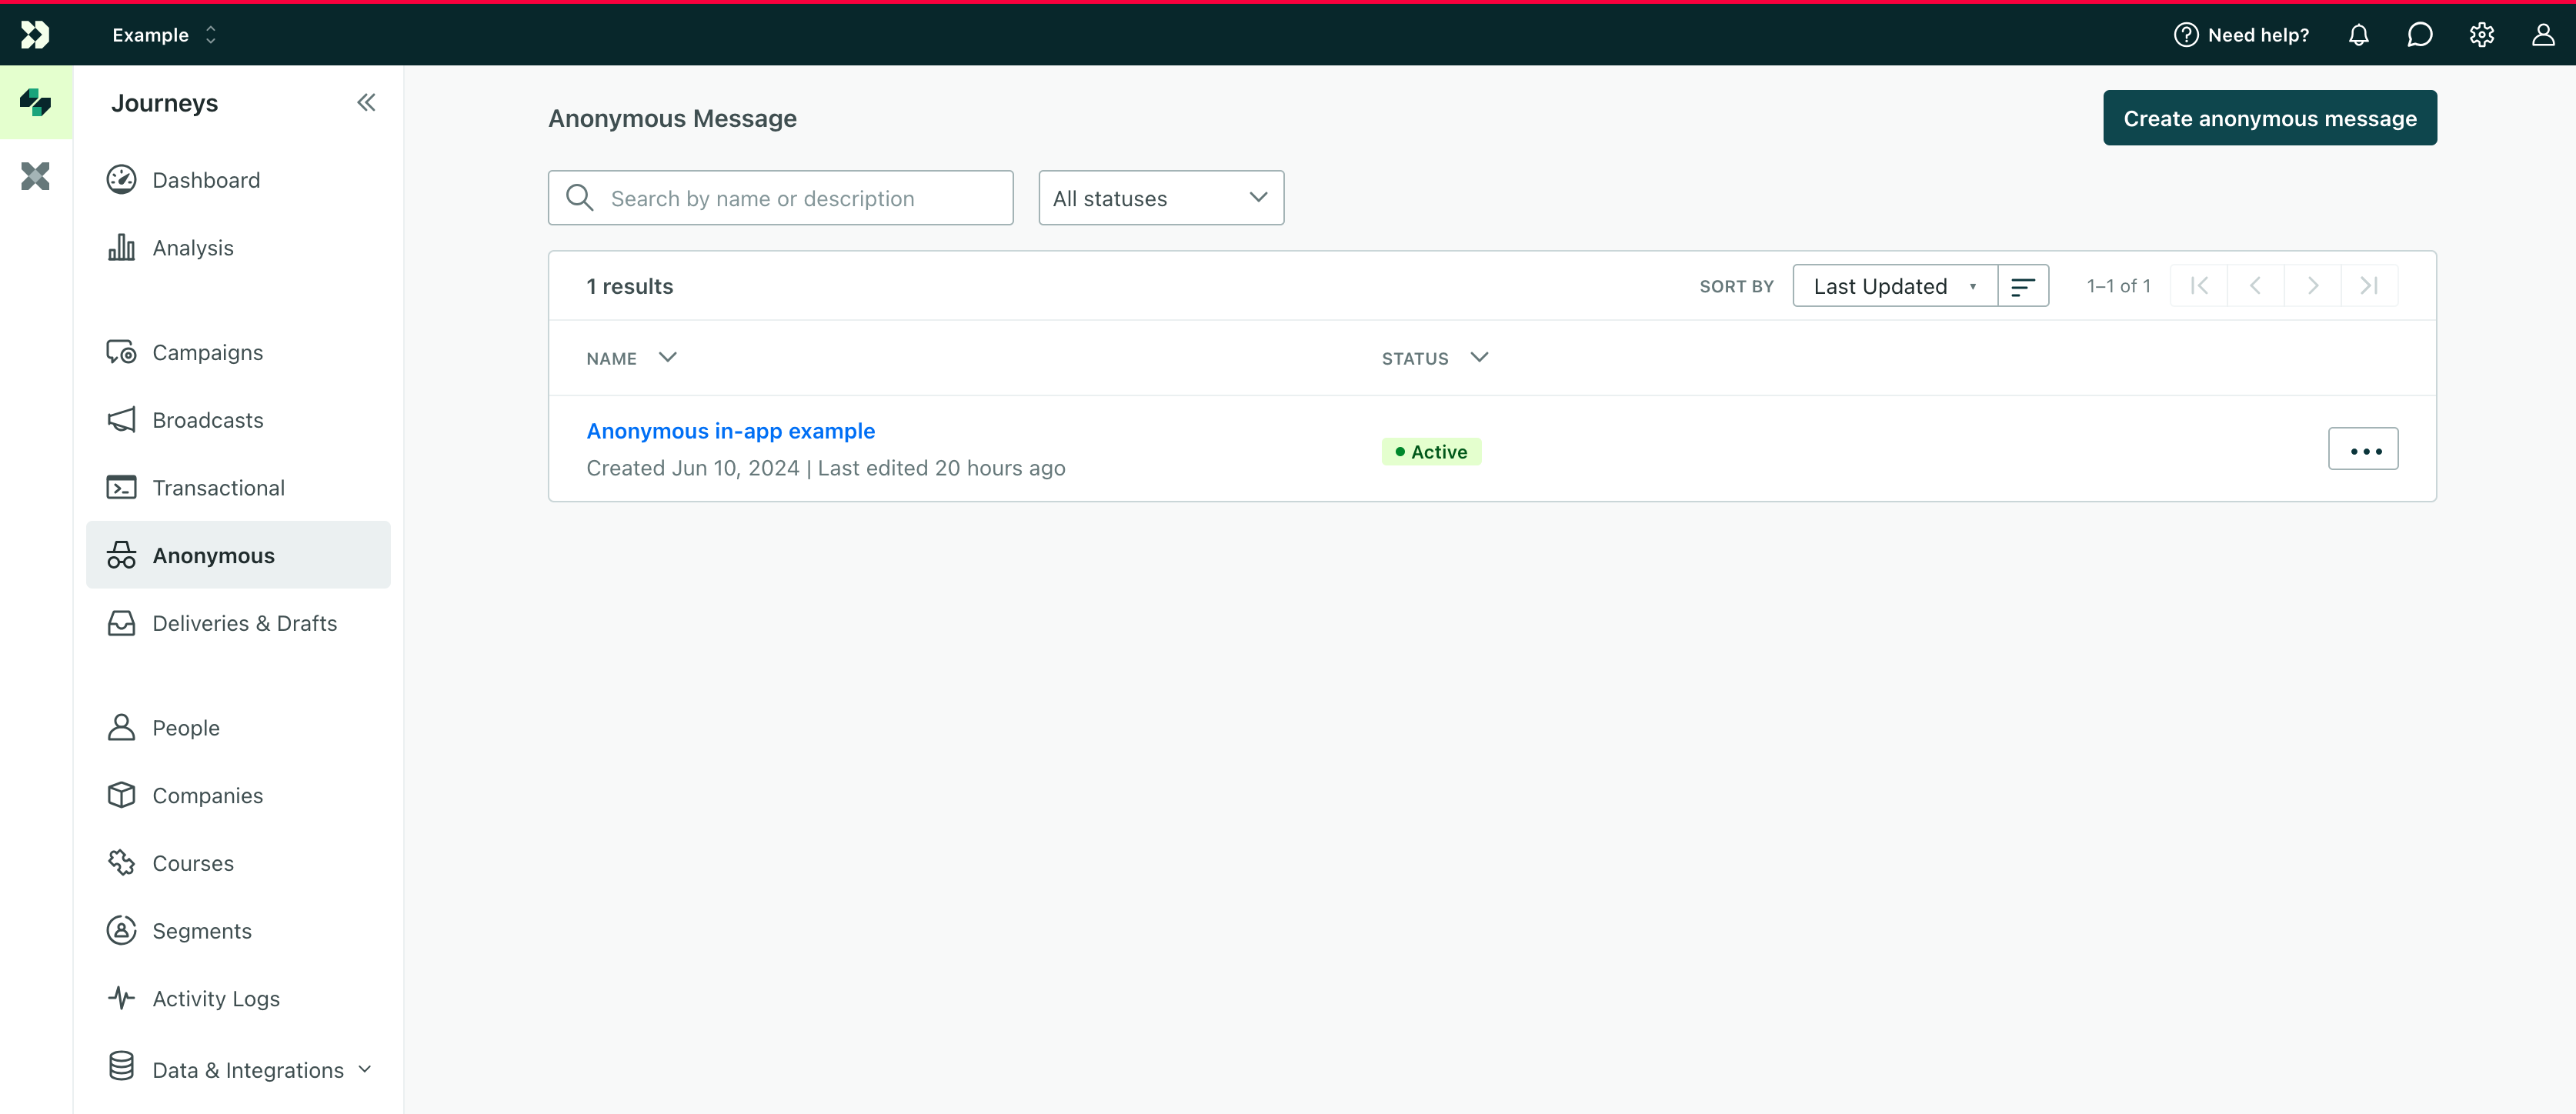Image resolution: width=2576 pixels, height=1114 pixels.
Task: Open settings gear icon
Action: tap(2482, 35)
